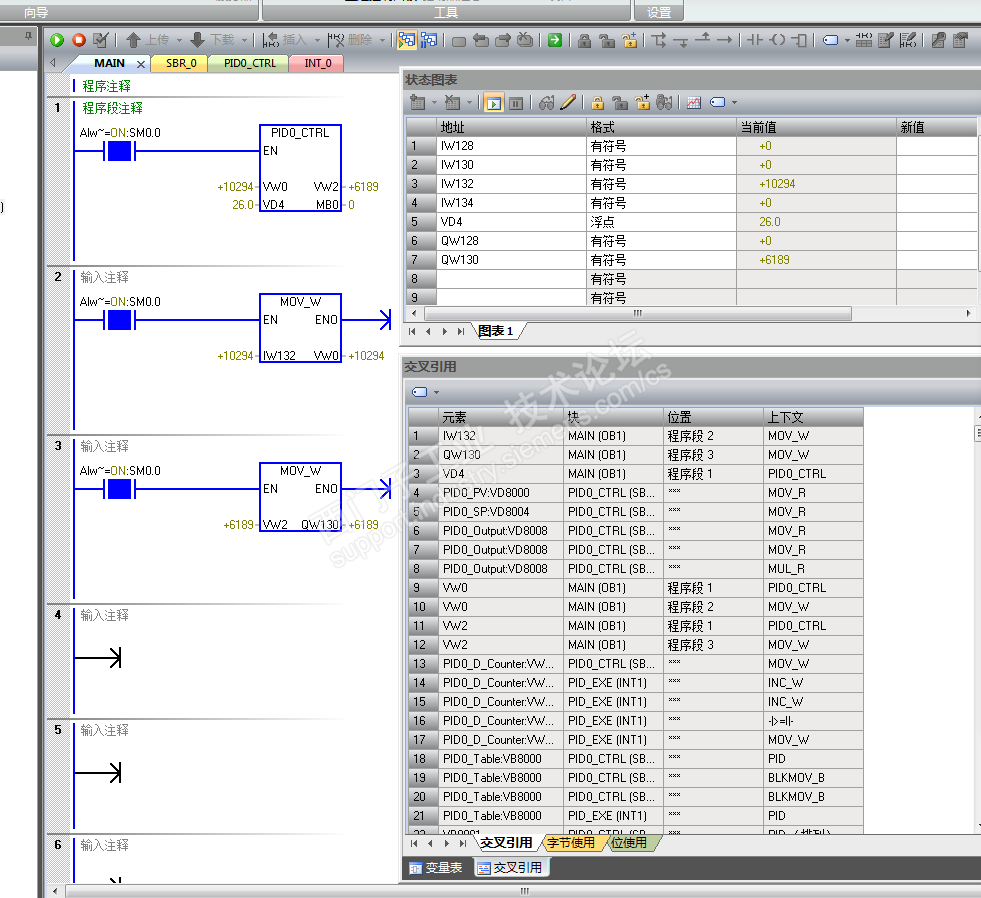Expand dropdown in cross reference toolbar
This screenshot has height=898, width=981.
click(x=437, y=392)
